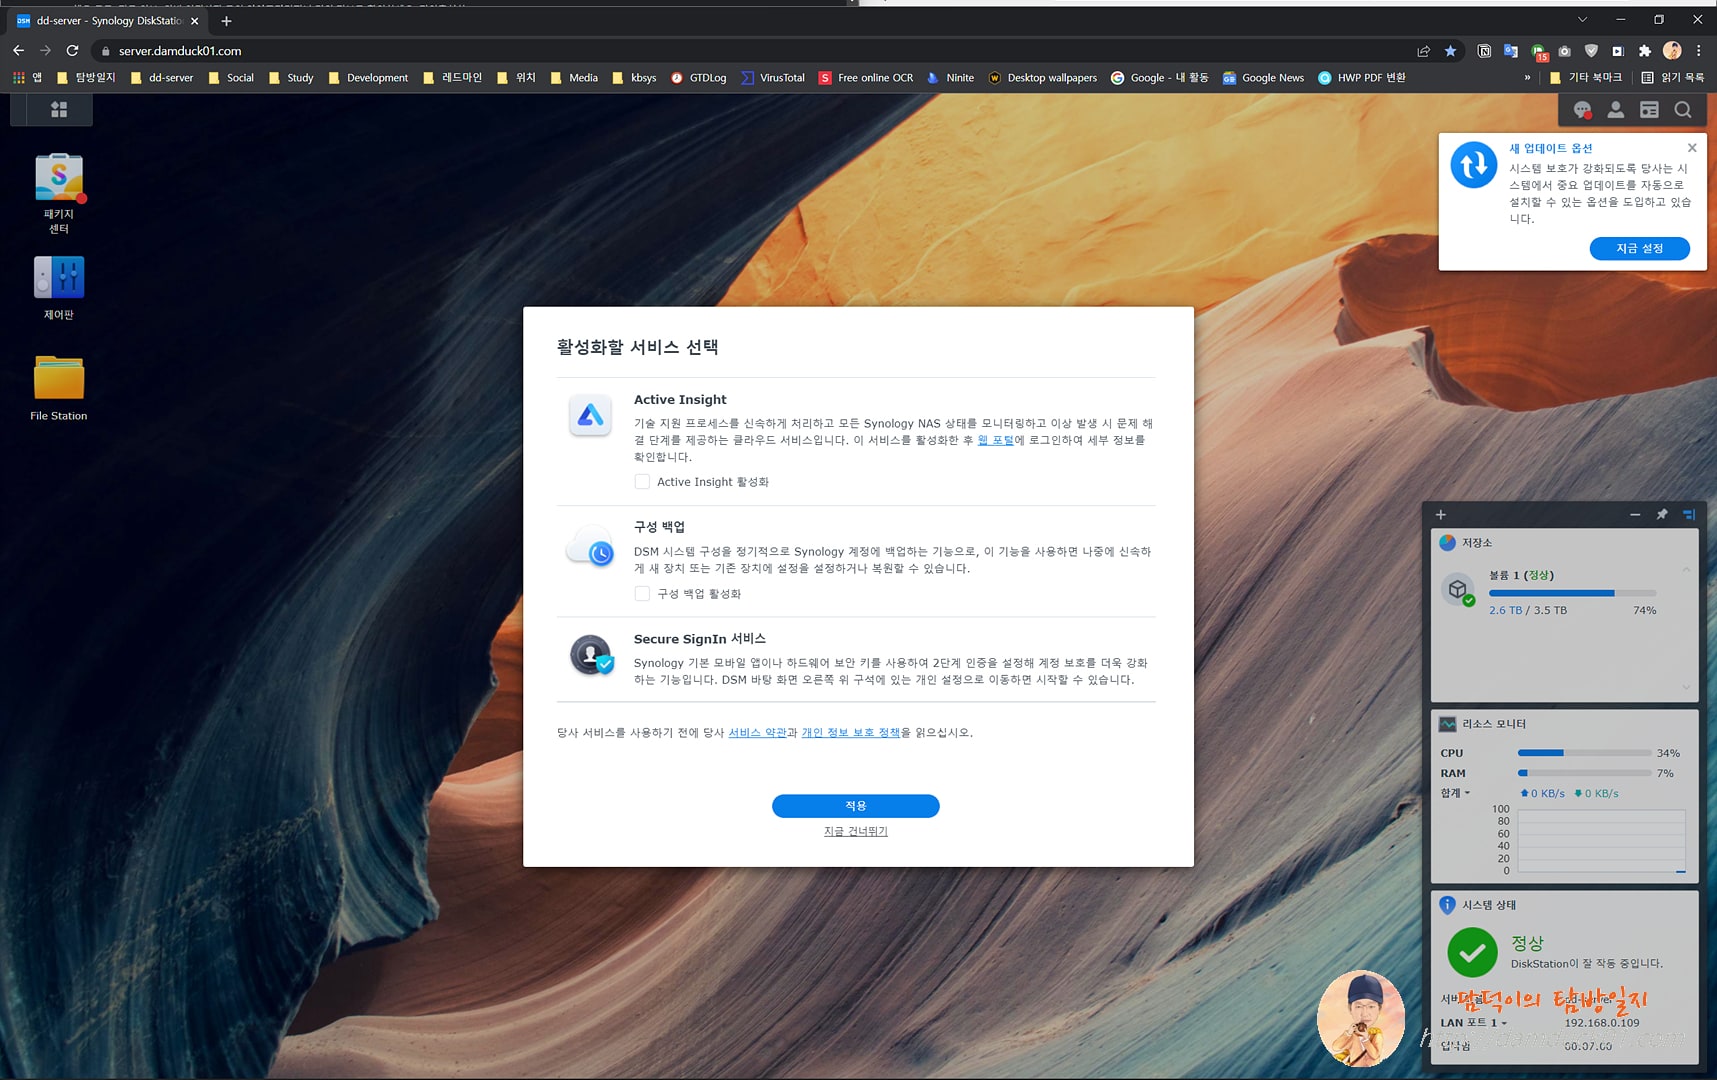Enable the configuration backup checkbox
This screenshot has height=1080, width=1717.
642,594
